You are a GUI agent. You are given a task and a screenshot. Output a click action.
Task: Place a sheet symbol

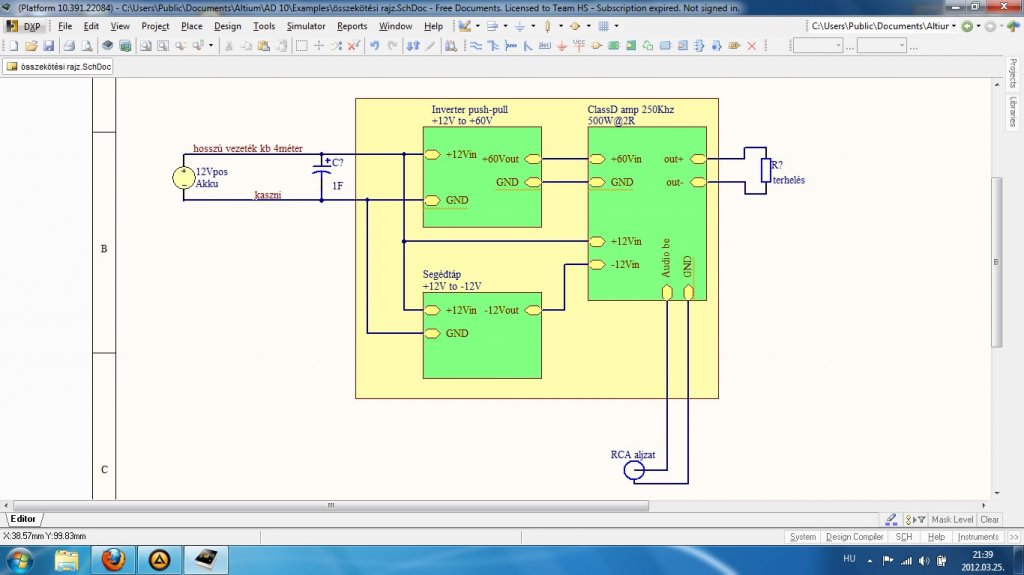point(613,46)
